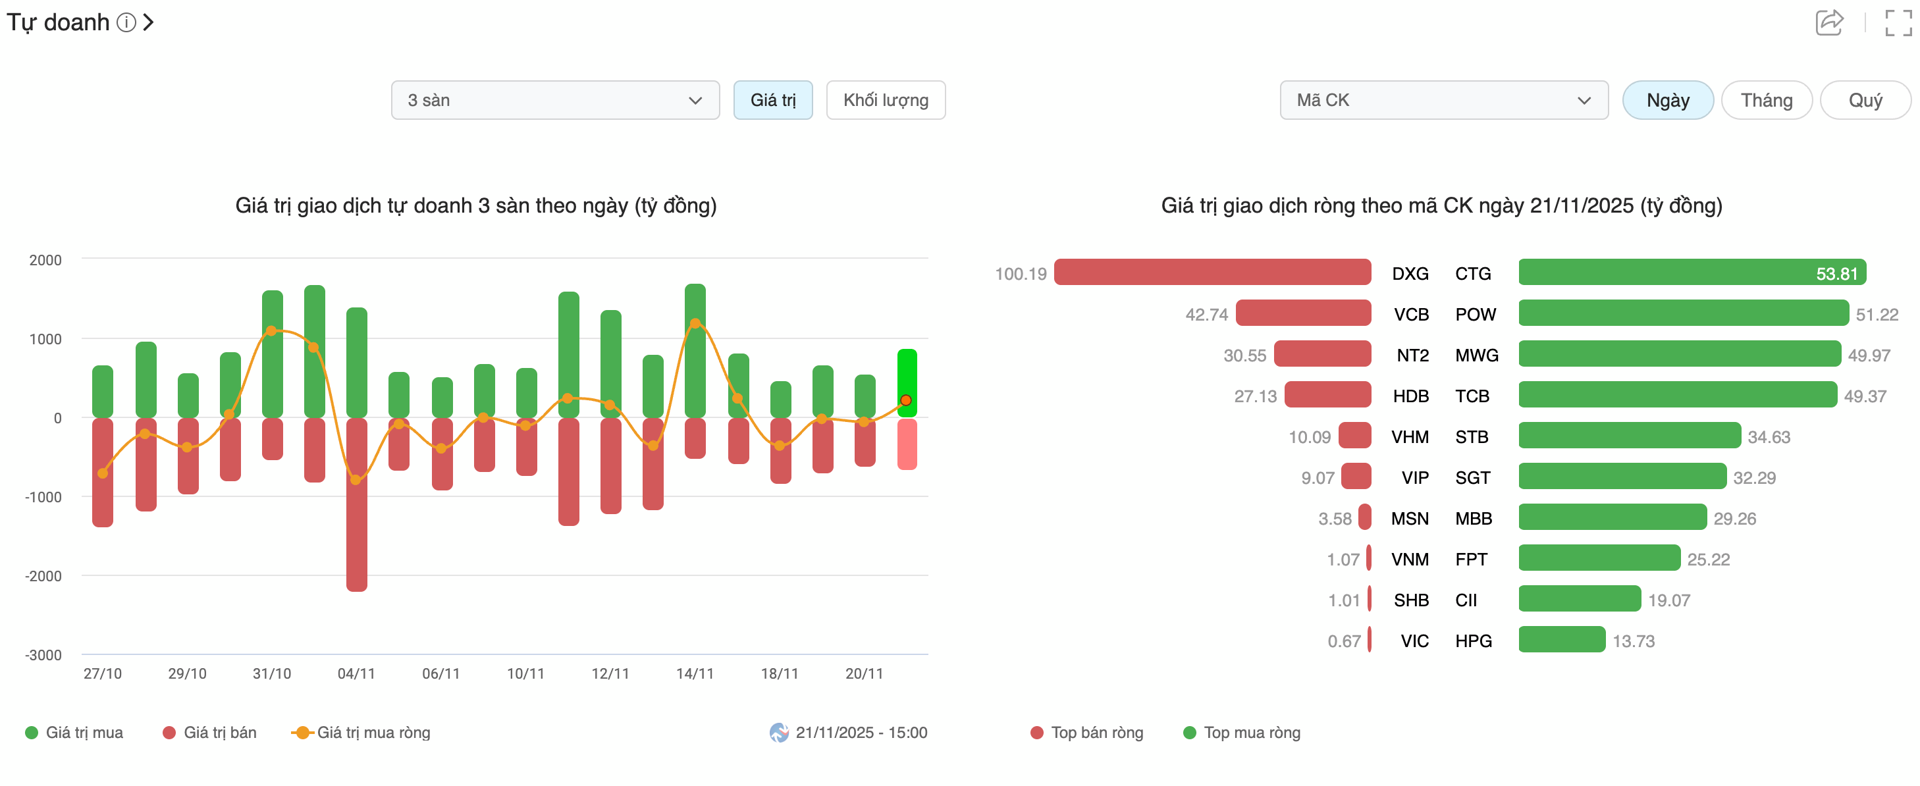This screenshot has width=1920, height=786.
Task: Click the green Top mua ròng legend dot
Action: [x=1189, y=733]
